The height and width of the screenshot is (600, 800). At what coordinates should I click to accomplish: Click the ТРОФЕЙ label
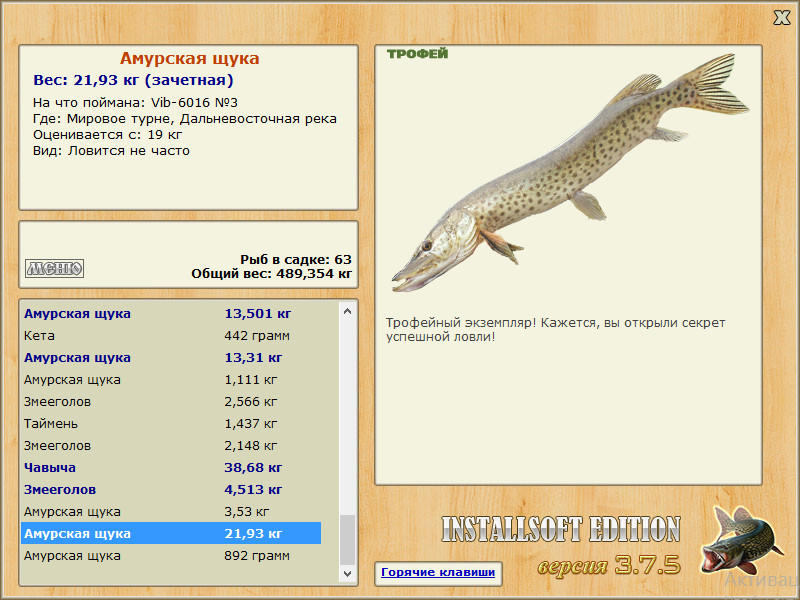[x=417, y=54]
